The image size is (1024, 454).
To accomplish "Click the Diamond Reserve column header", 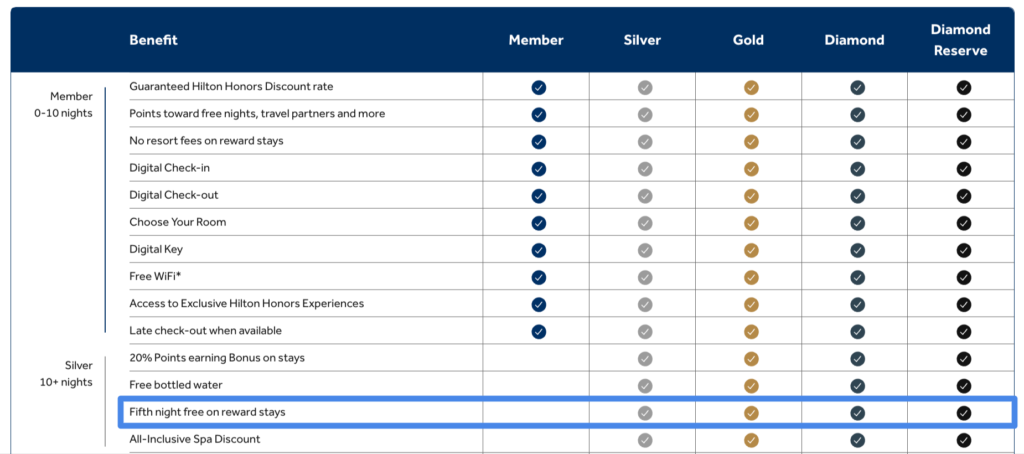I will tap(961, 40).
